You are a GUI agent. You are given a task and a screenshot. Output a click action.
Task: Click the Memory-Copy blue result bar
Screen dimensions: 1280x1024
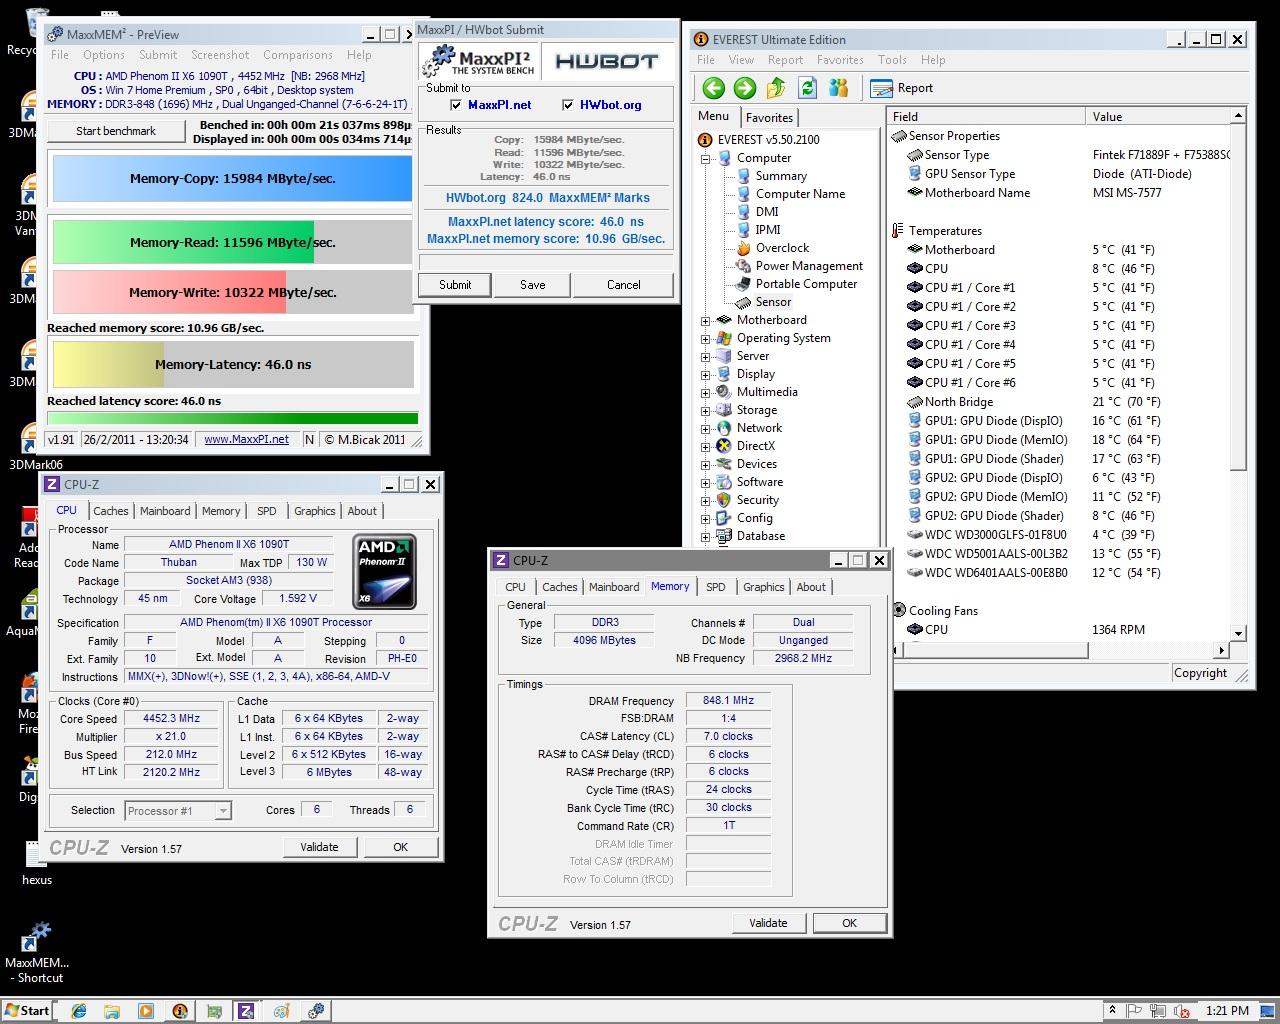(232, 179)
